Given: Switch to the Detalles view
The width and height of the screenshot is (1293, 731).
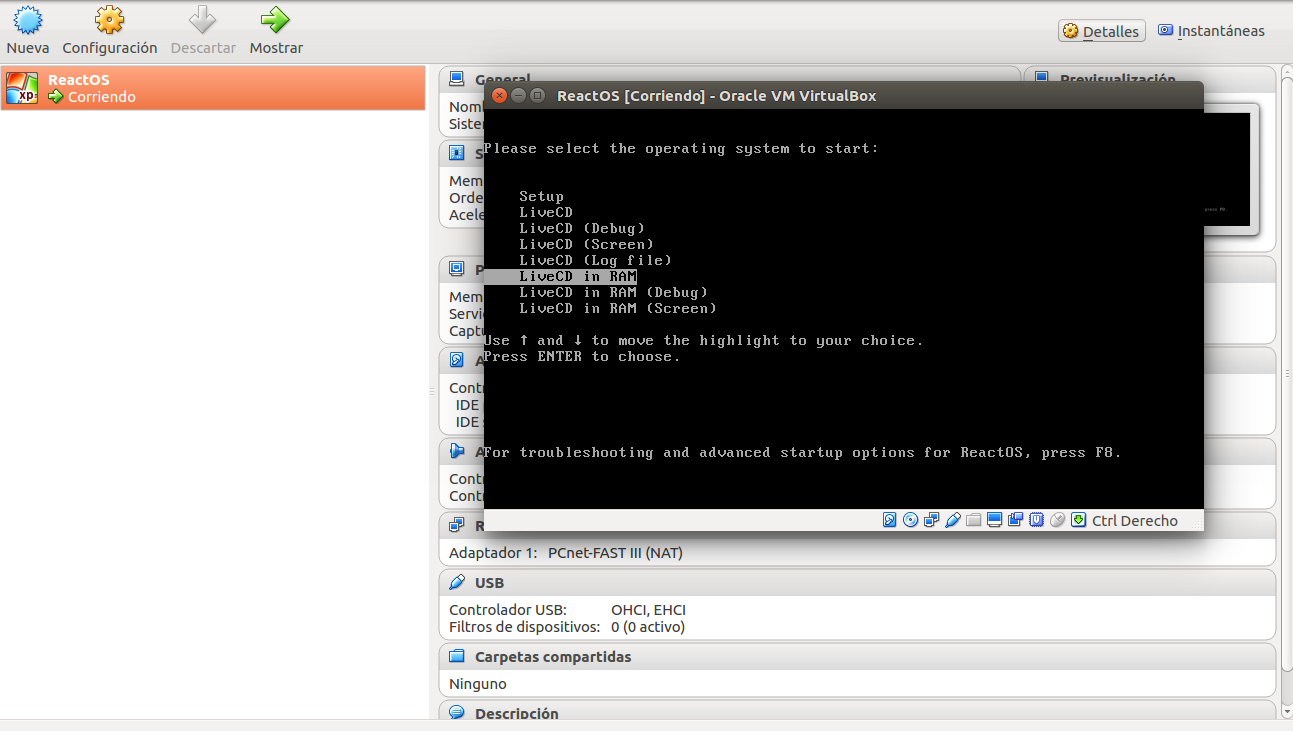Looking at the screenshot, I should [1101, 31].
